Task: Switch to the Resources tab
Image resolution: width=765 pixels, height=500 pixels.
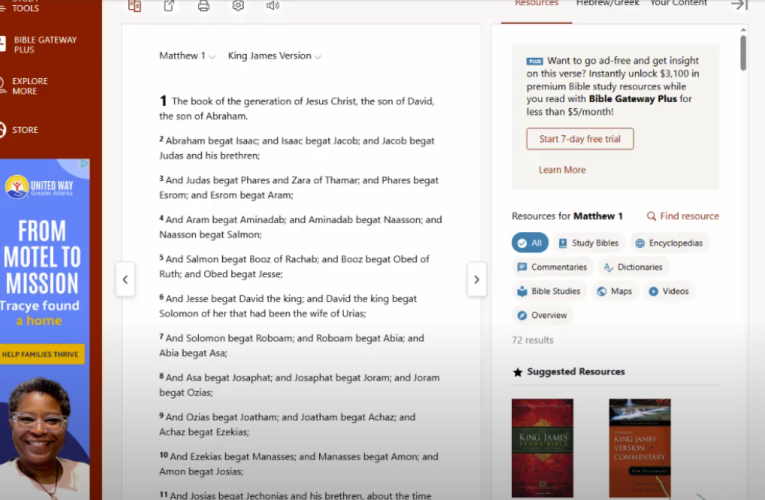Action: coord(537,4)
